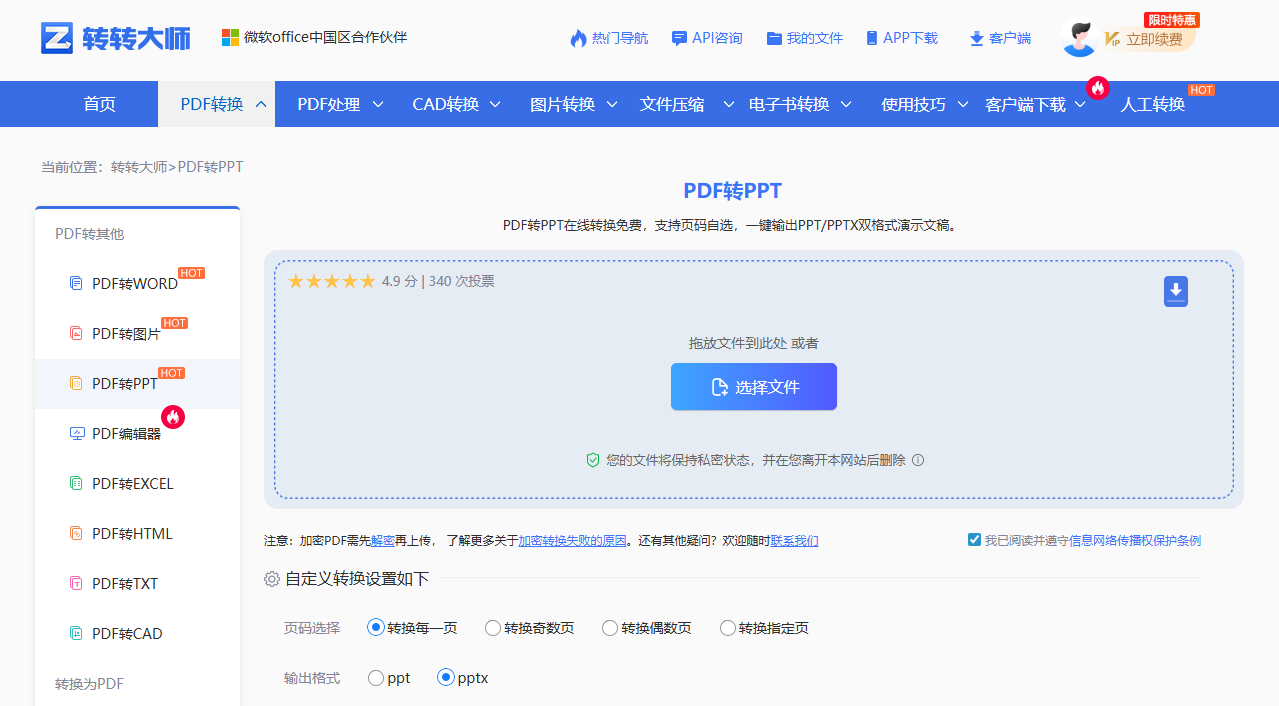Viewport: 1279px width, 706px height.
Task: Open the PDF转图片 tool
Action: coord(125,333)
